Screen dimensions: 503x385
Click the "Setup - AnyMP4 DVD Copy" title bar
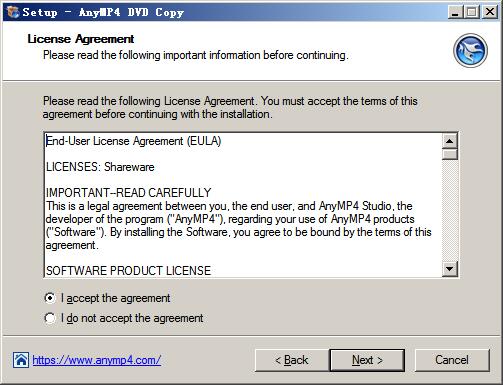(233, 12)
